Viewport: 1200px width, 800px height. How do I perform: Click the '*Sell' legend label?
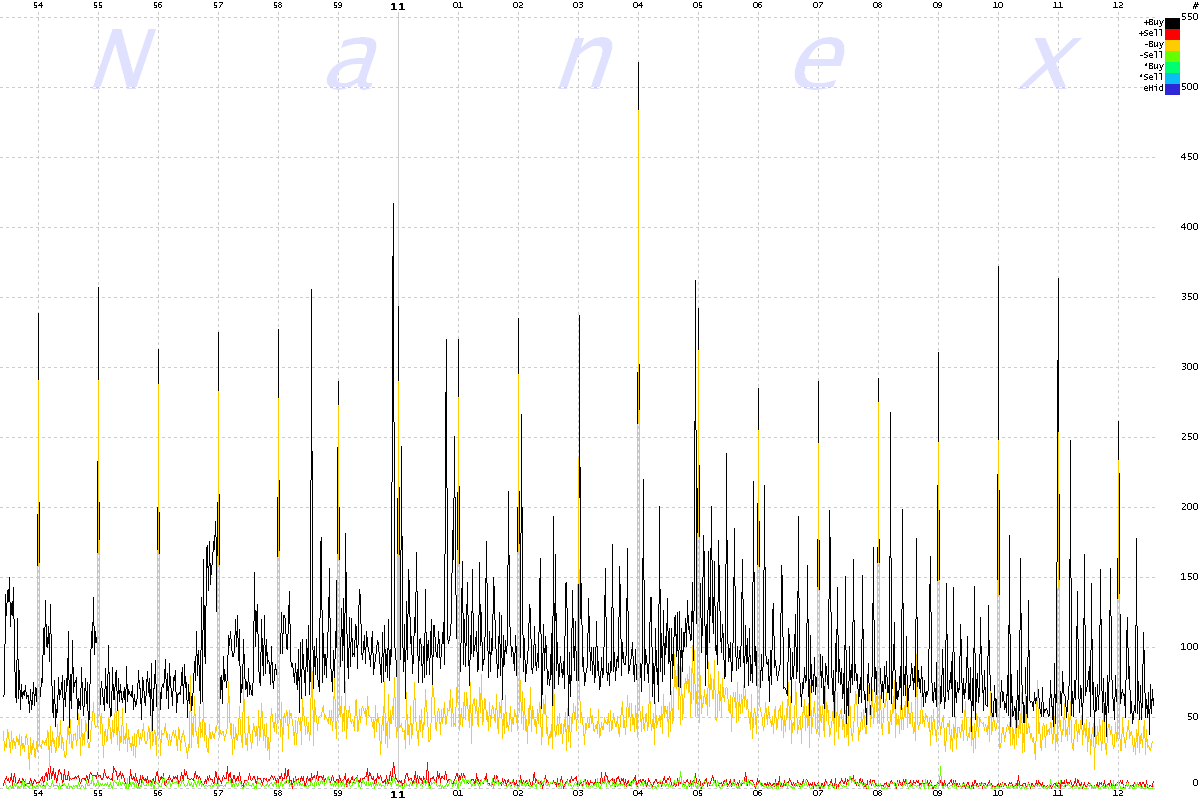click(x=1151, y=77)
